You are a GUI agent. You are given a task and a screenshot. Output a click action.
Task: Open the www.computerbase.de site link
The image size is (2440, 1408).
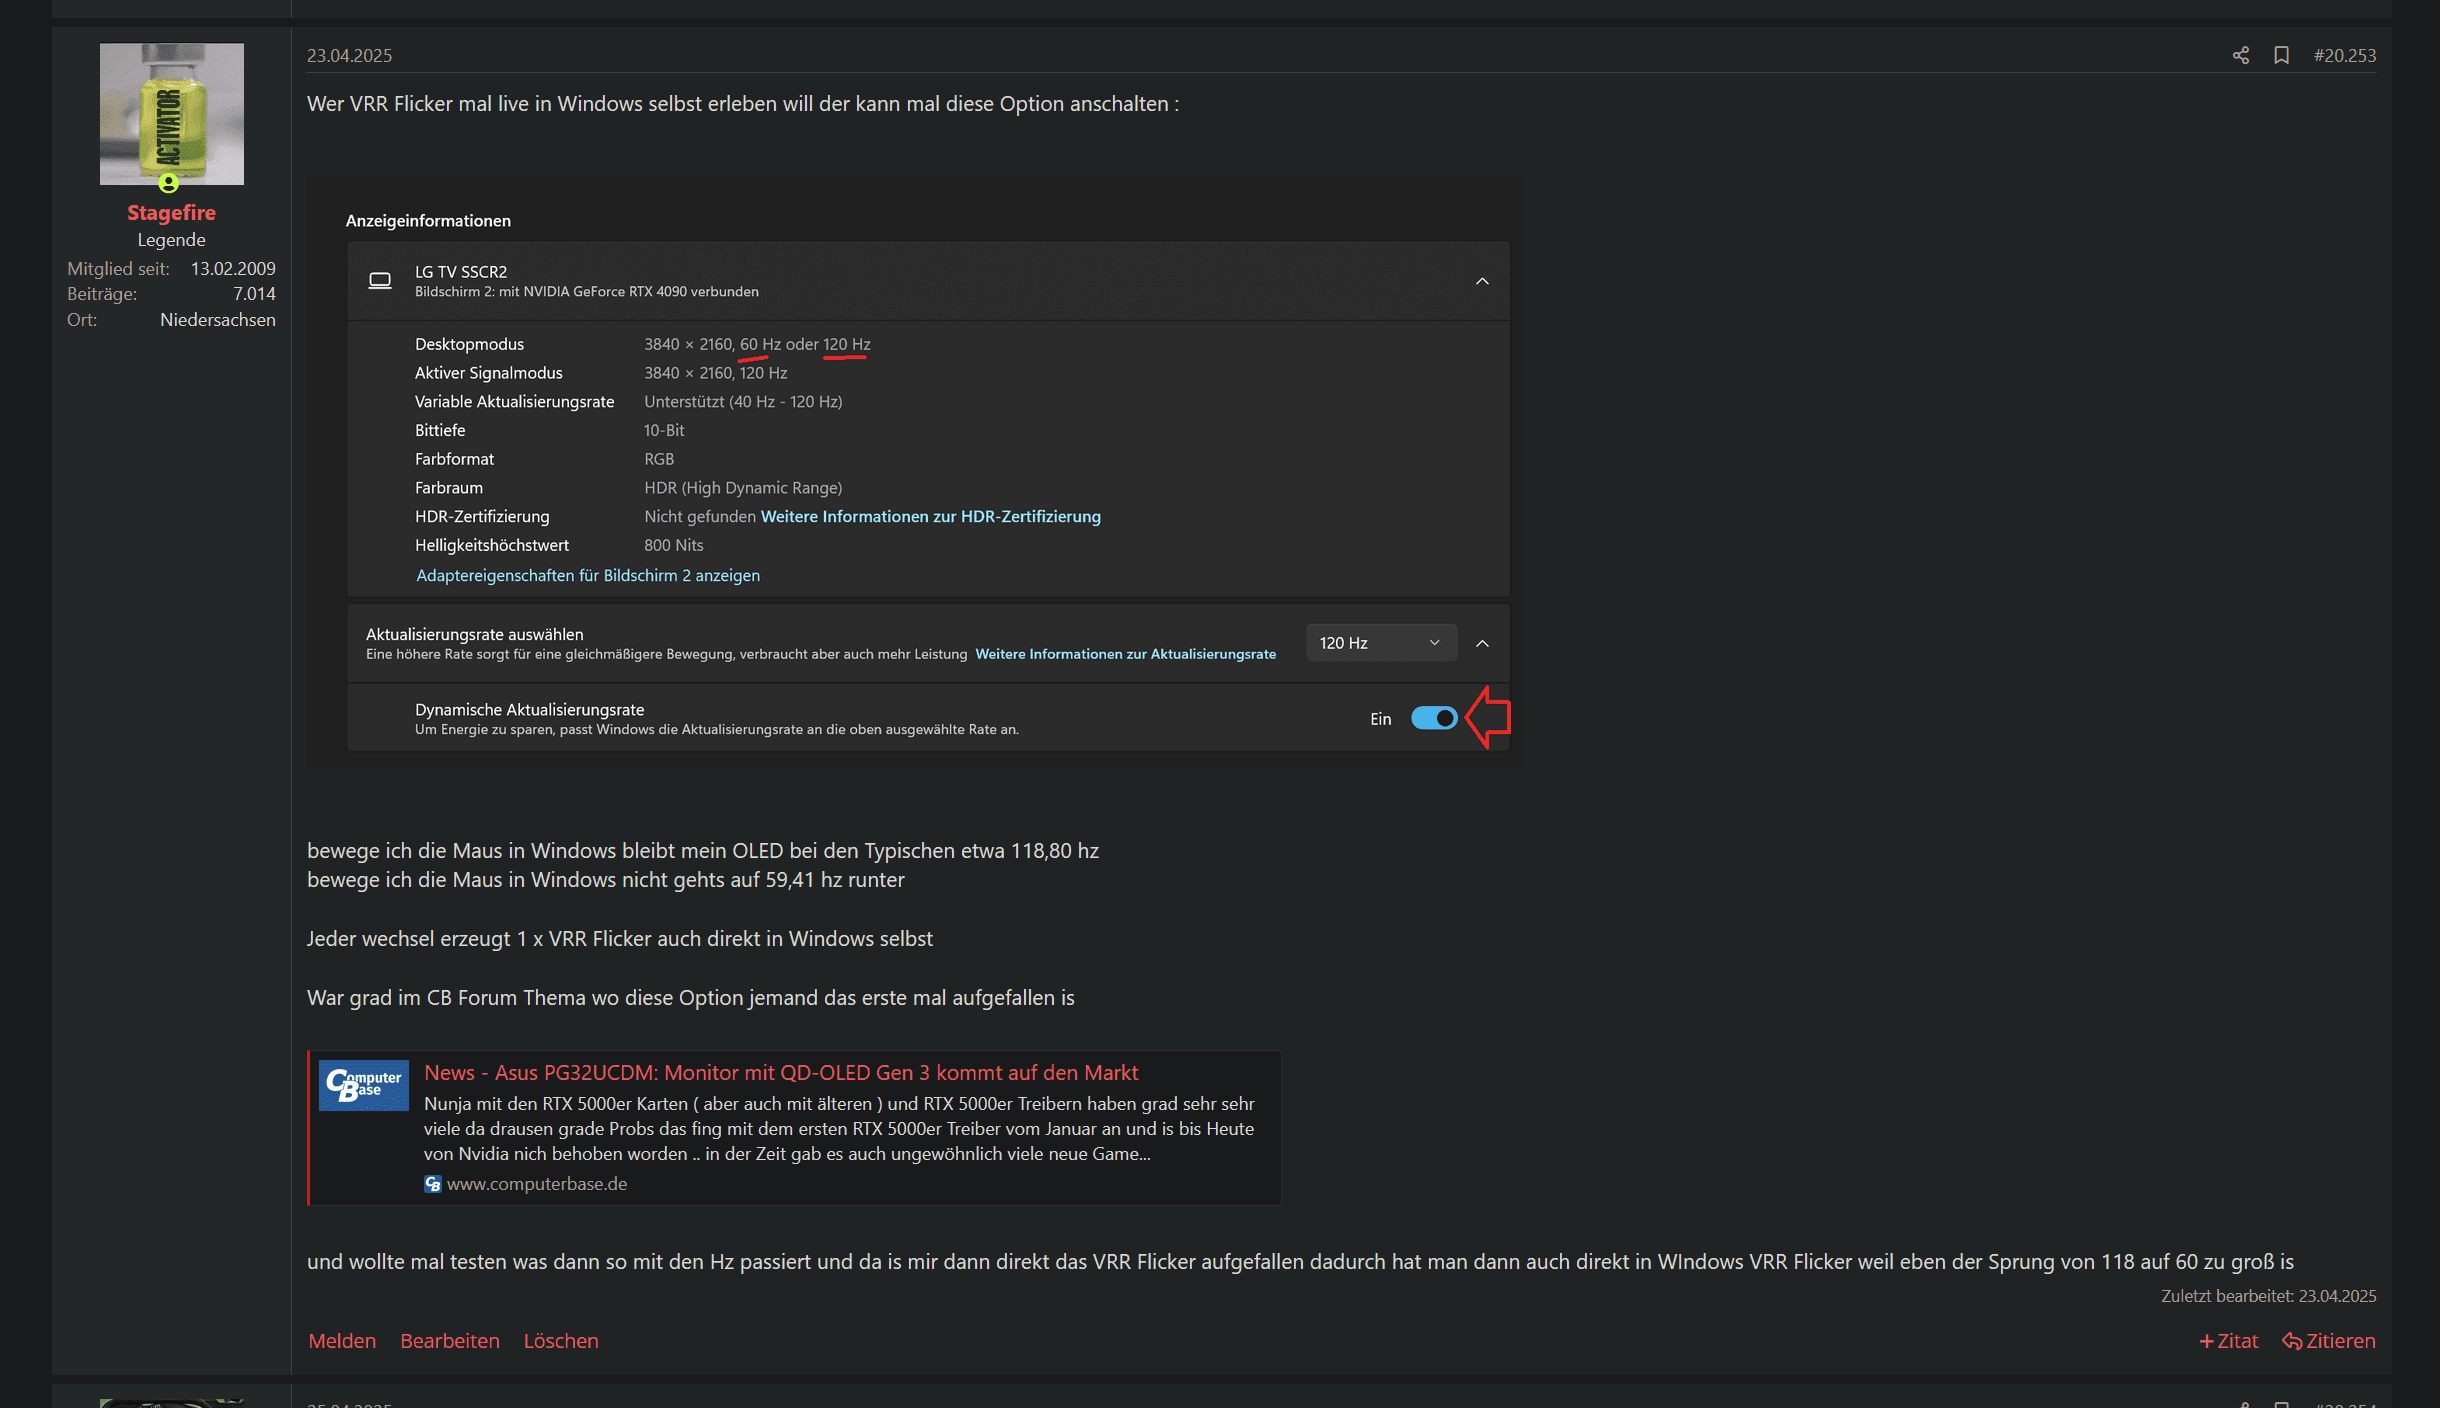(x=536, y=1183)
